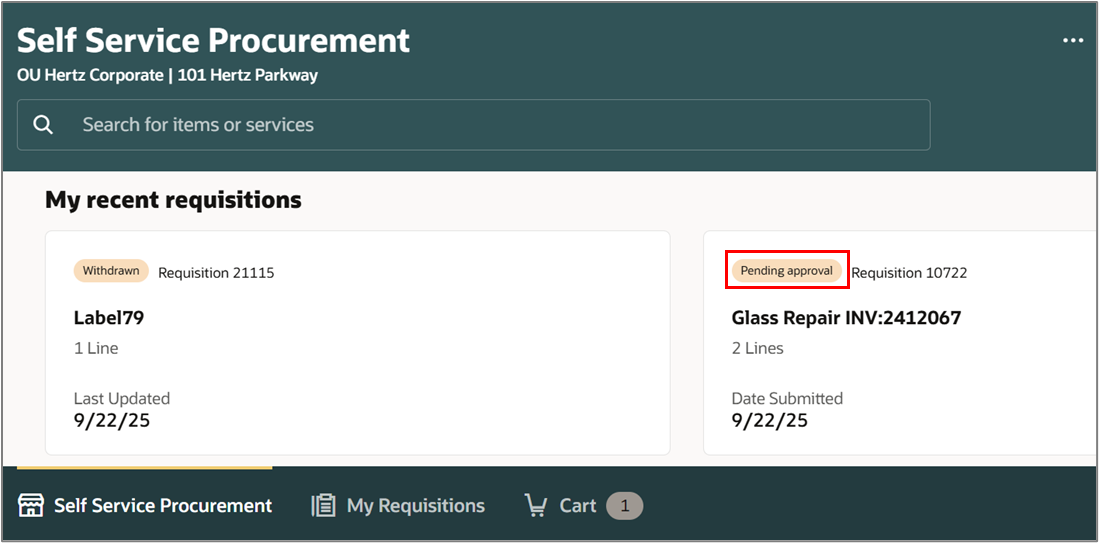This screenshot has height=543, width=1099.
Task: Open the Label79 requisition card title
Action: pyautogui.click(x=109, y=318)
